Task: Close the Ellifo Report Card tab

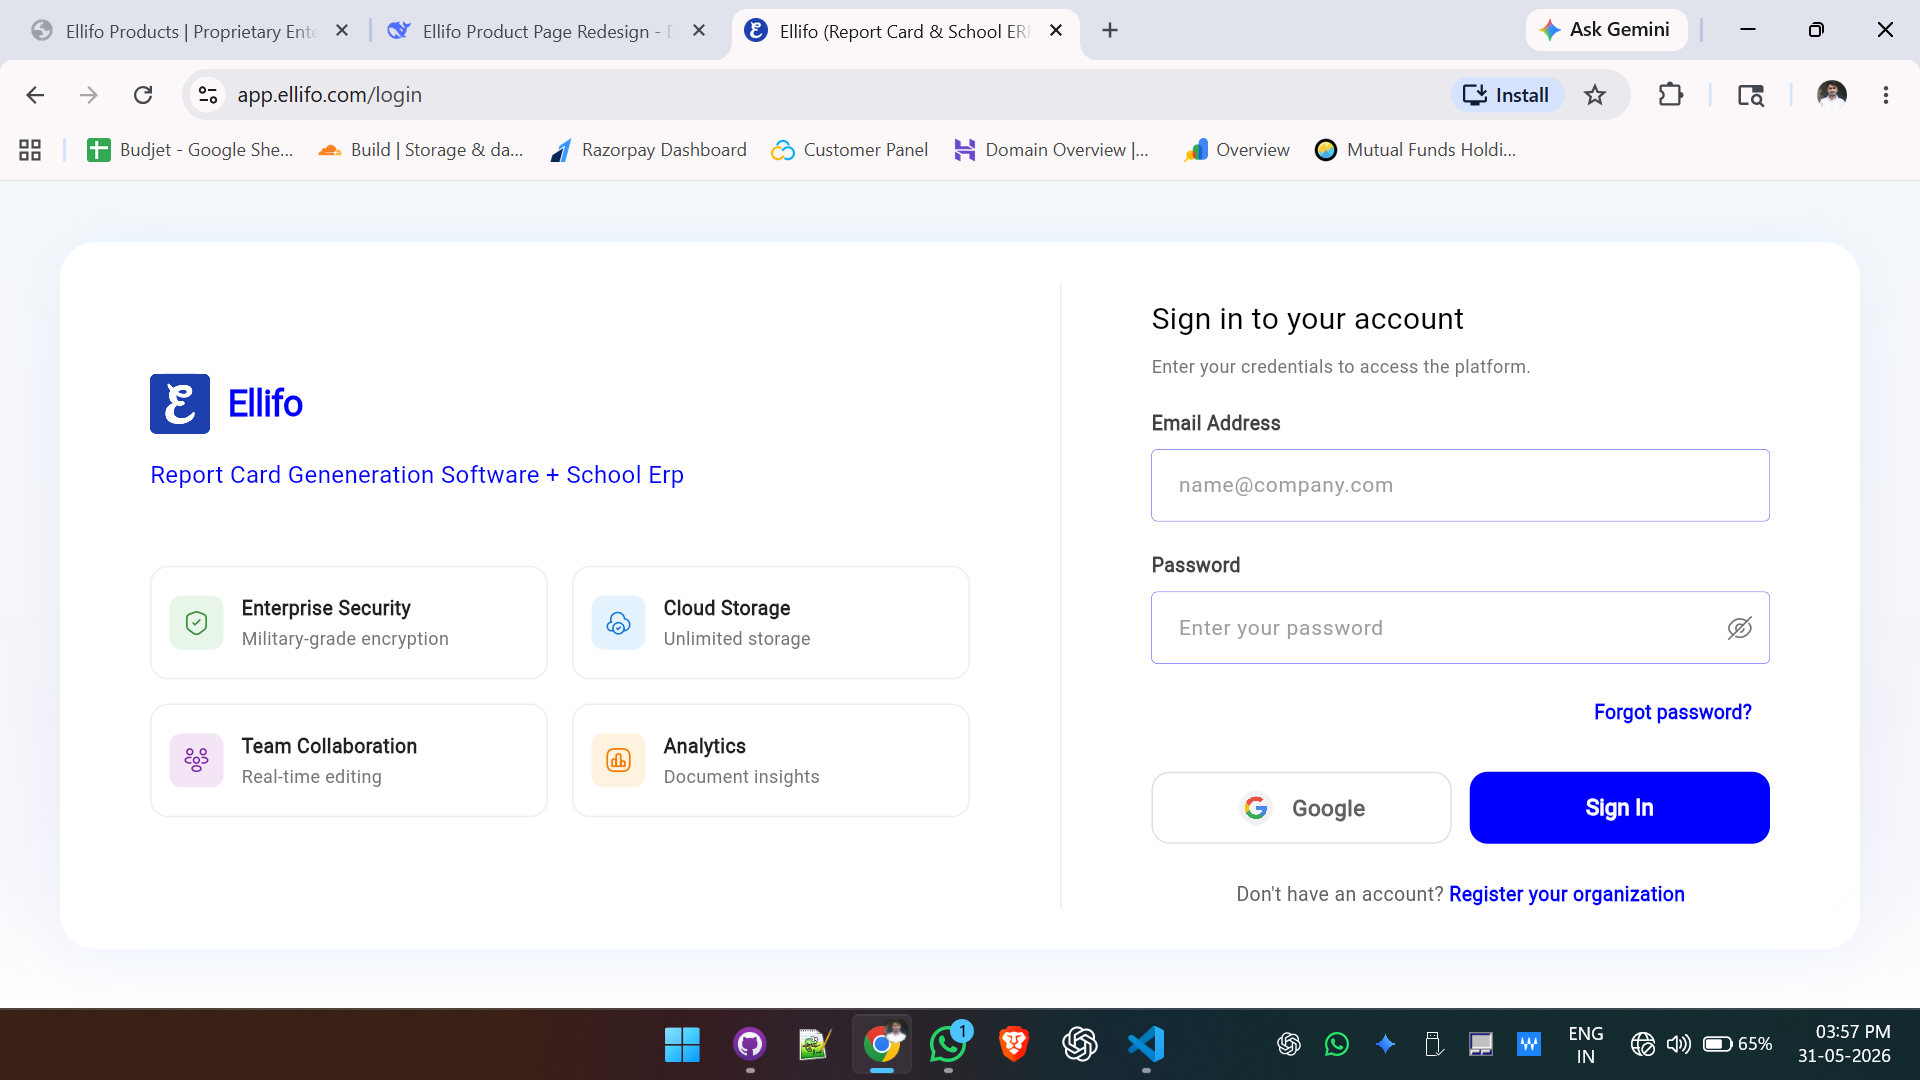Action: point(1056,31)
